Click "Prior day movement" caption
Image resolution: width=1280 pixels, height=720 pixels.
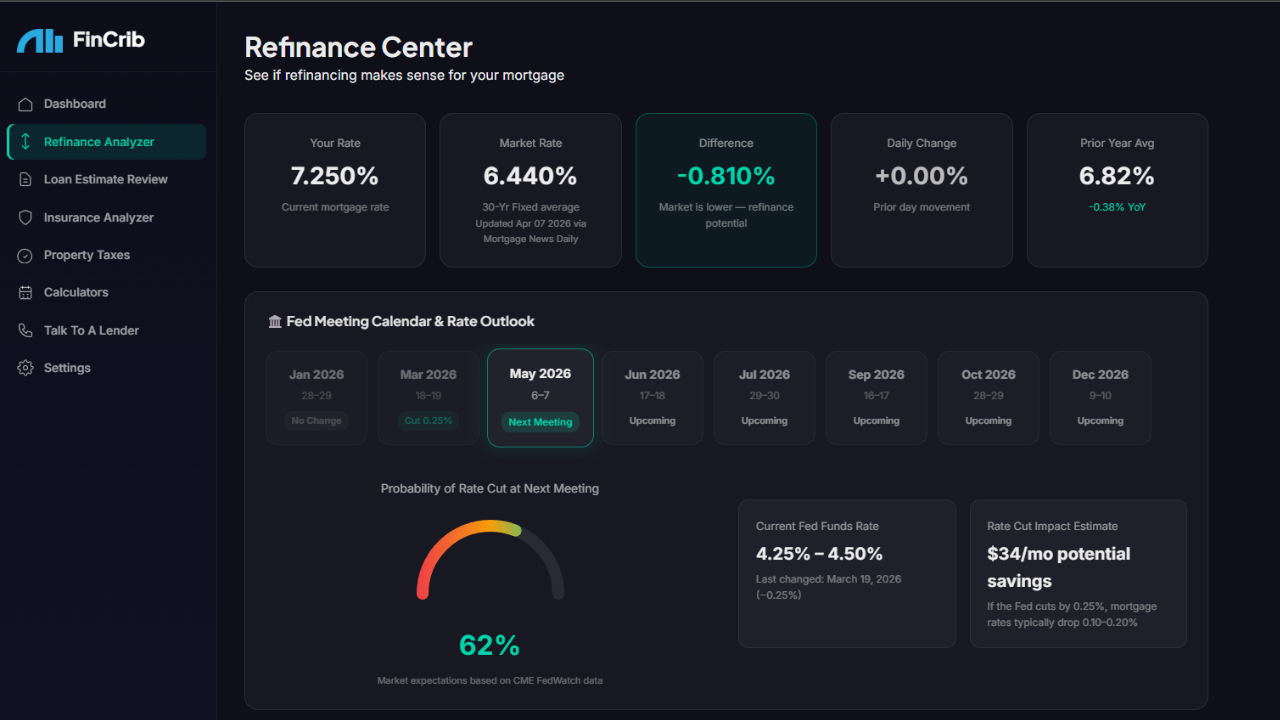point(922,208)
